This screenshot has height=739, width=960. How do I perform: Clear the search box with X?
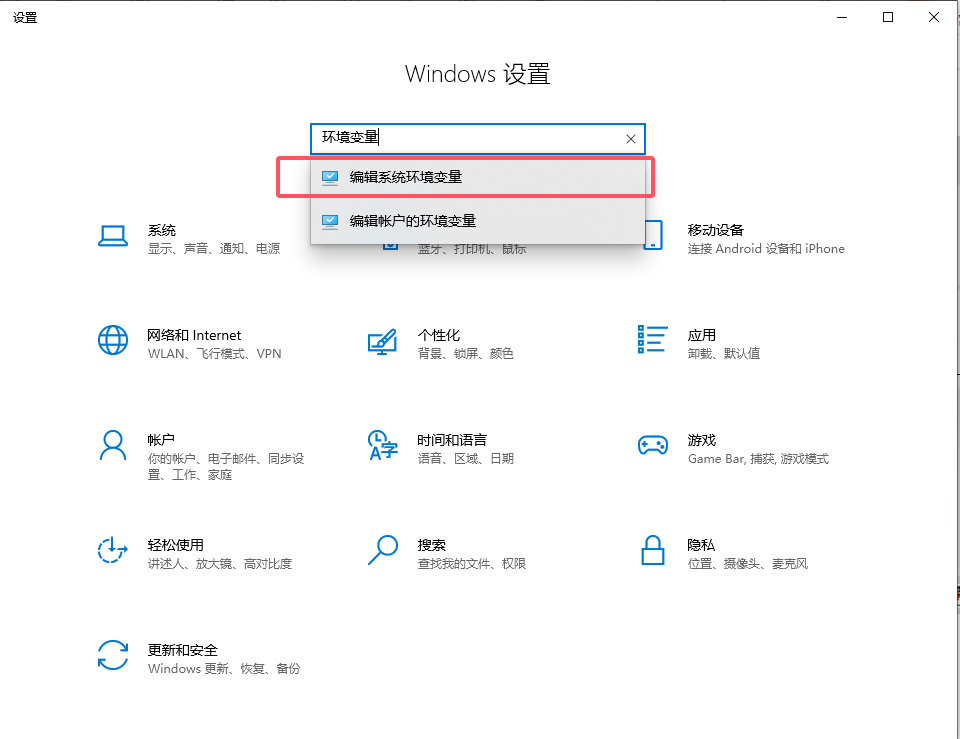coord(631,139)
